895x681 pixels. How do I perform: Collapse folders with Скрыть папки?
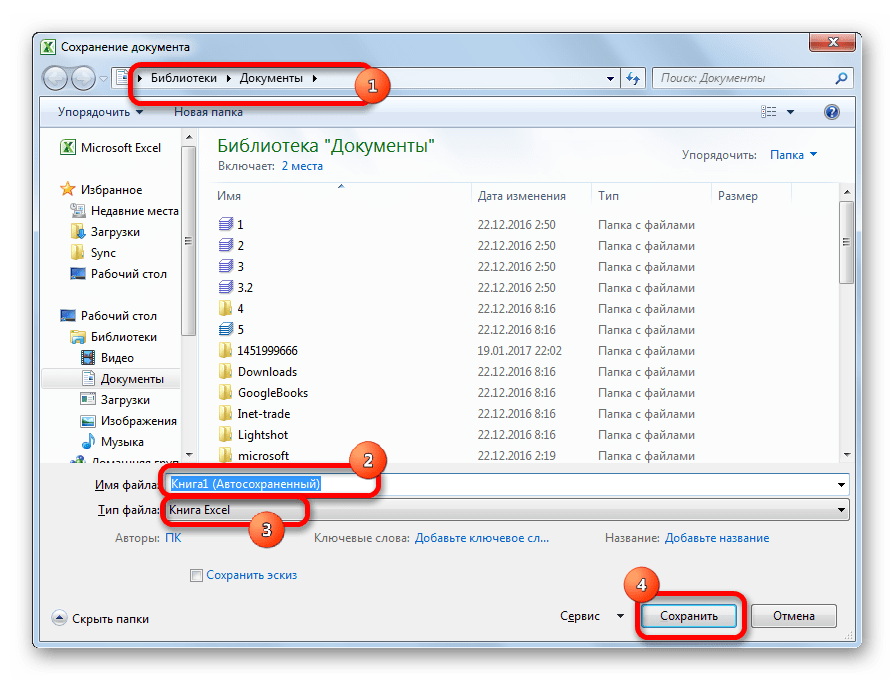click(100, 619)
